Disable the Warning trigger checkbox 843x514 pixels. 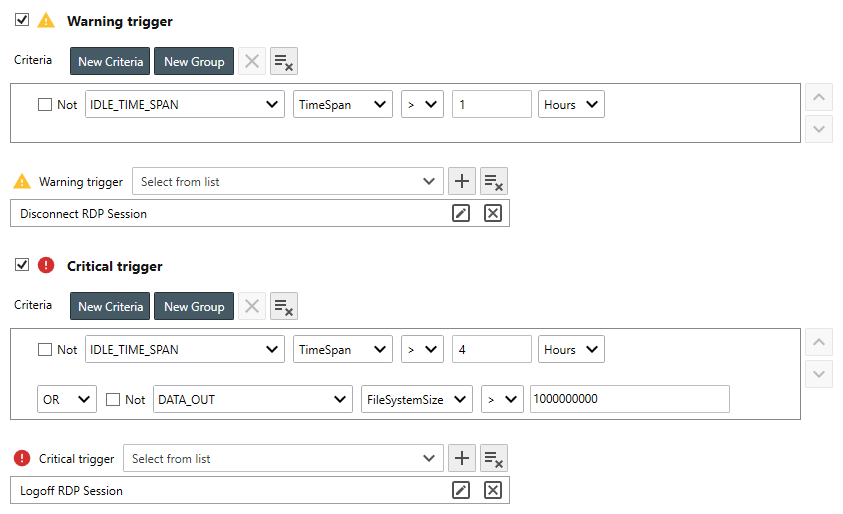(22, 20)
